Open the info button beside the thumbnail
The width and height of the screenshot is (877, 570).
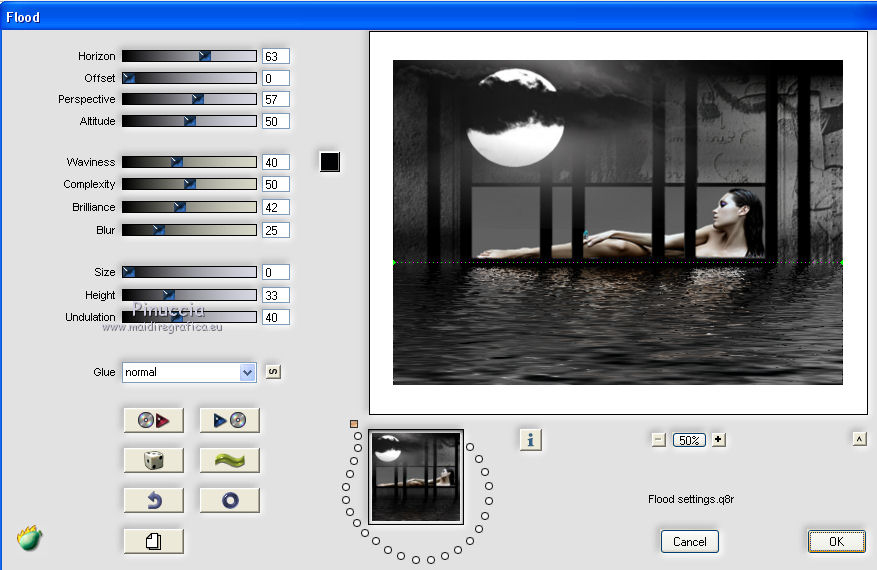(530, 439)
